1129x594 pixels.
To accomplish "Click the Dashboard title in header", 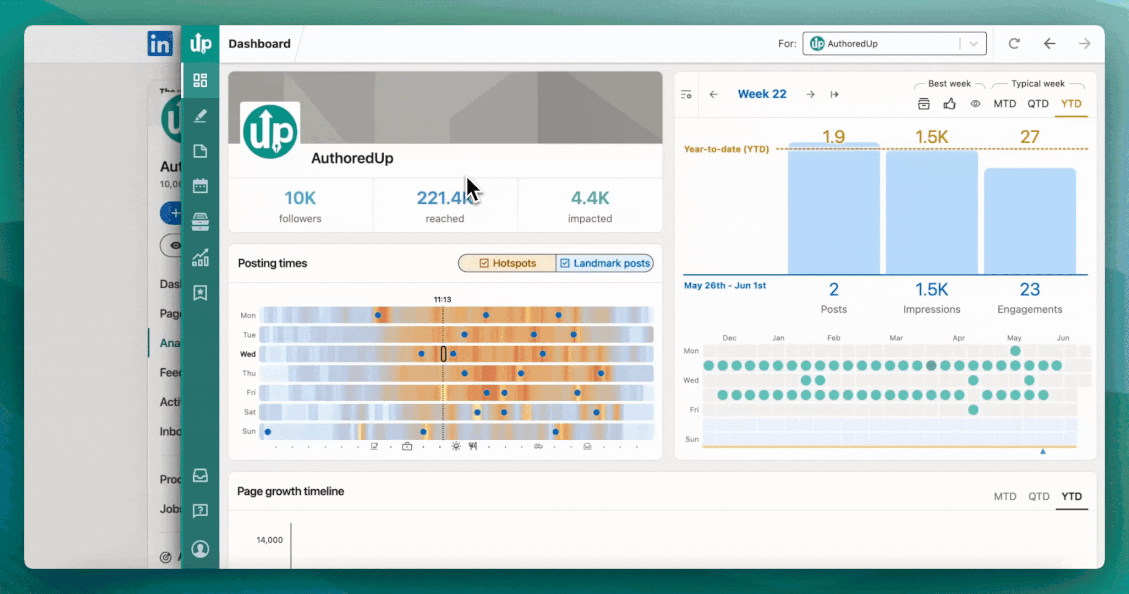I will coord(259,44).
